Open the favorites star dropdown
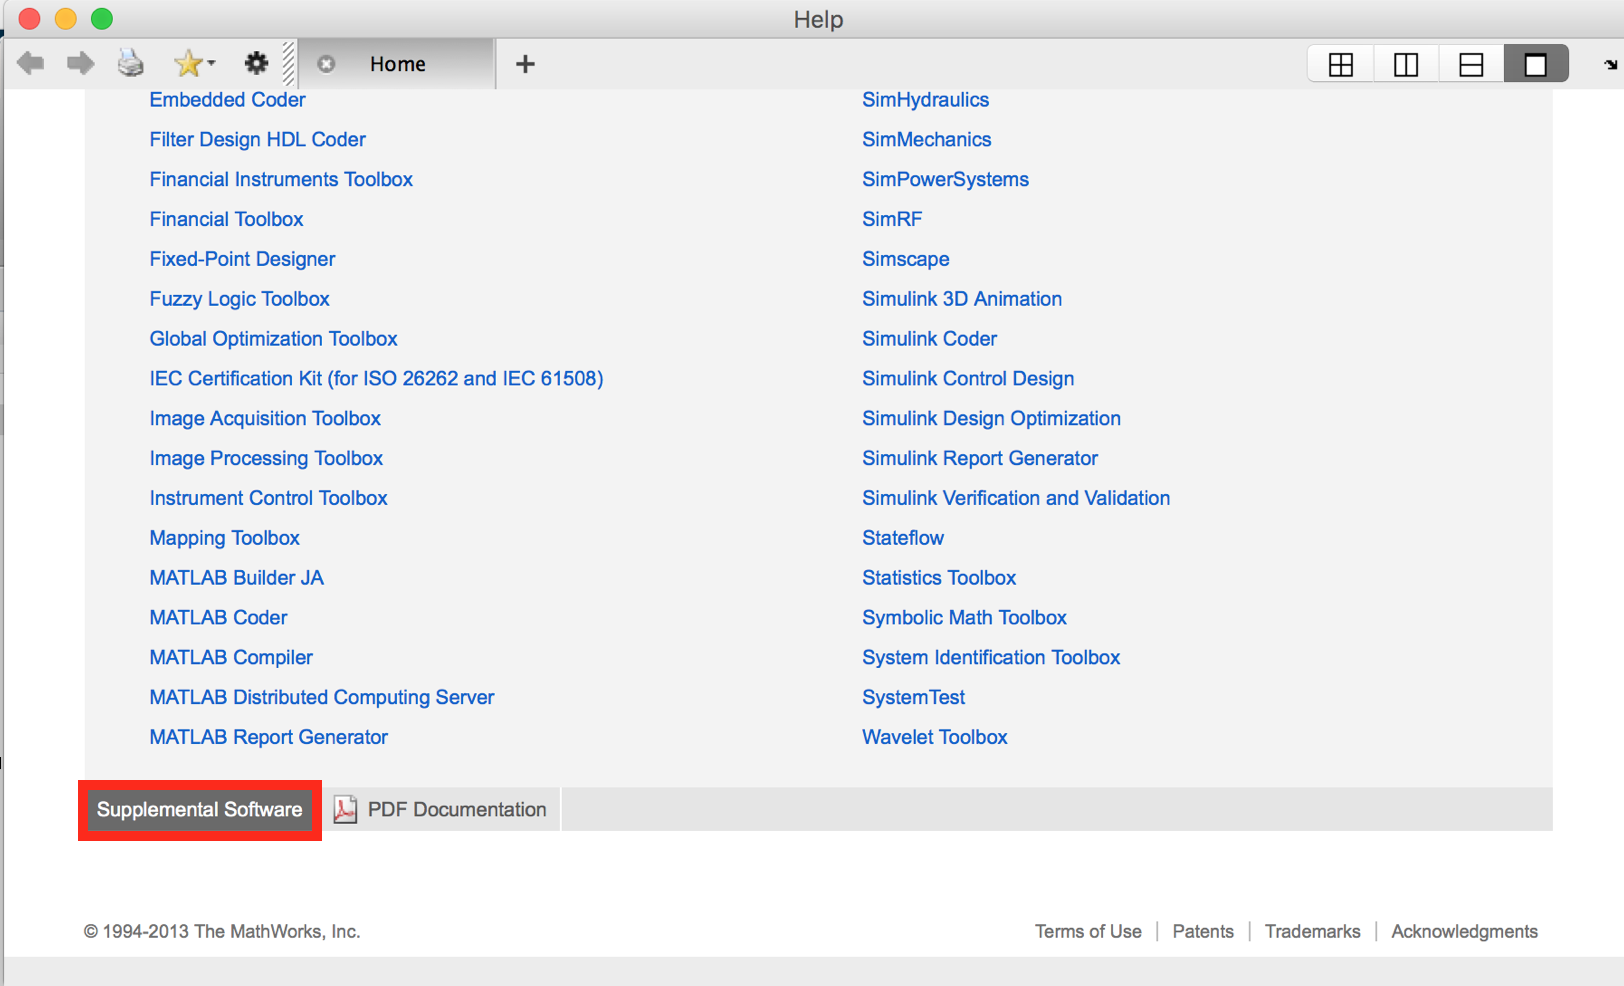 tap(194, 64)
